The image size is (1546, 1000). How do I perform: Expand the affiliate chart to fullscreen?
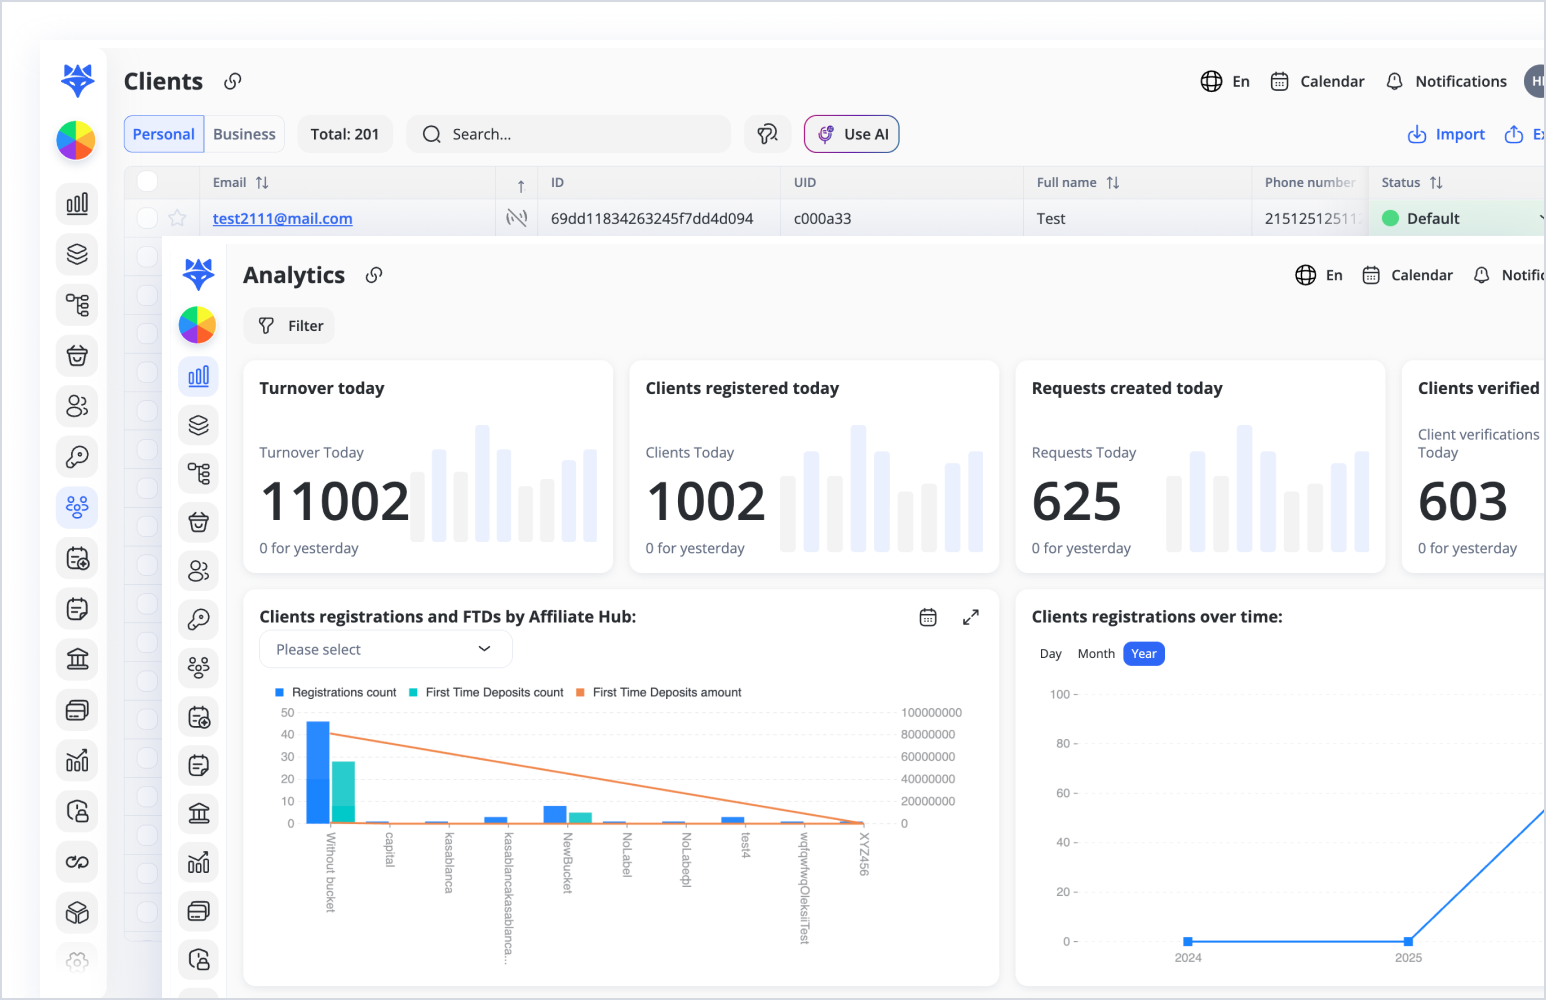tap(970, 617)
